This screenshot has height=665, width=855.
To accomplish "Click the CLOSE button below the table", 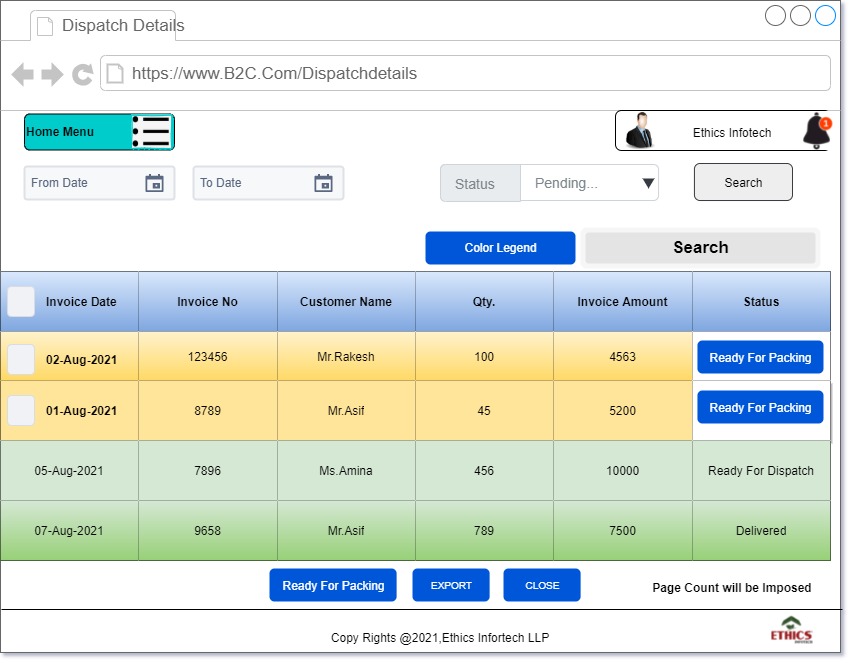I will [x=542, y=586].
